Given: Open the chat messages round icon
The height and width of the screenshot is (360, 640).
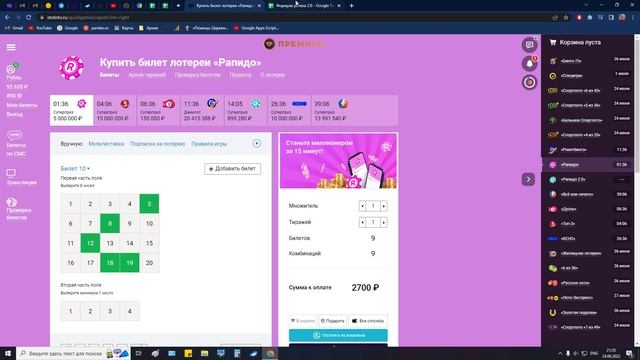Looking at the screenshot, I should pos(529,44).
